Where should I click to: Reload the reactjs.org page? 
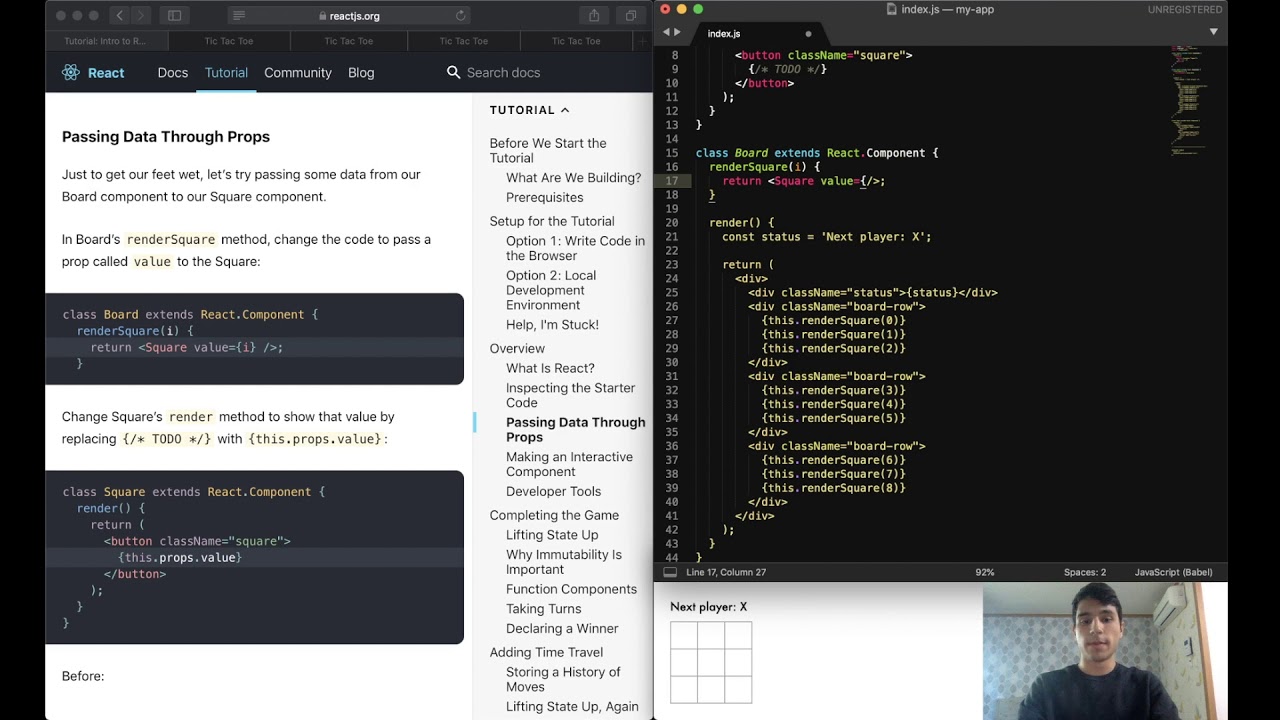coord(460,16)
